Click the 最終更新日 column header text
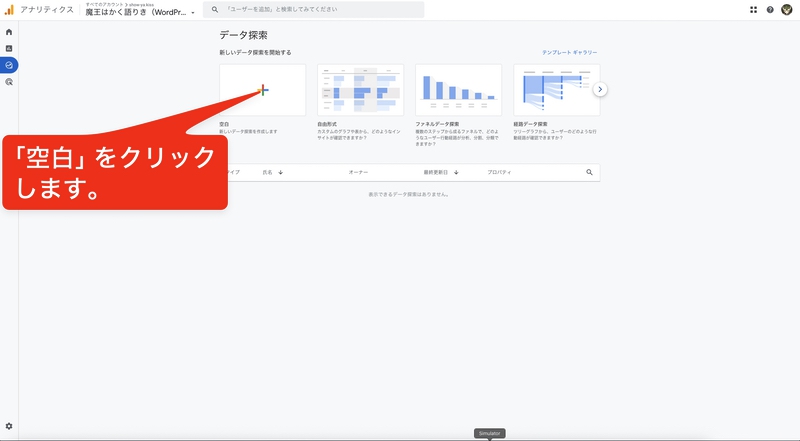This screenshot has height=441, width=800. pos(436,172)
